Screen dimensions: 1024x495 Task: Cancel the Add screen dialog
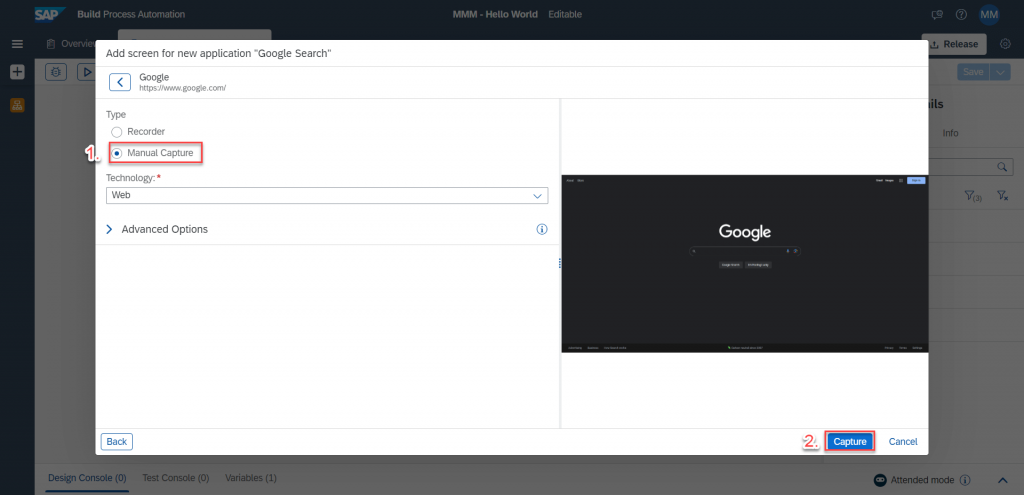(x=903, y=441)
